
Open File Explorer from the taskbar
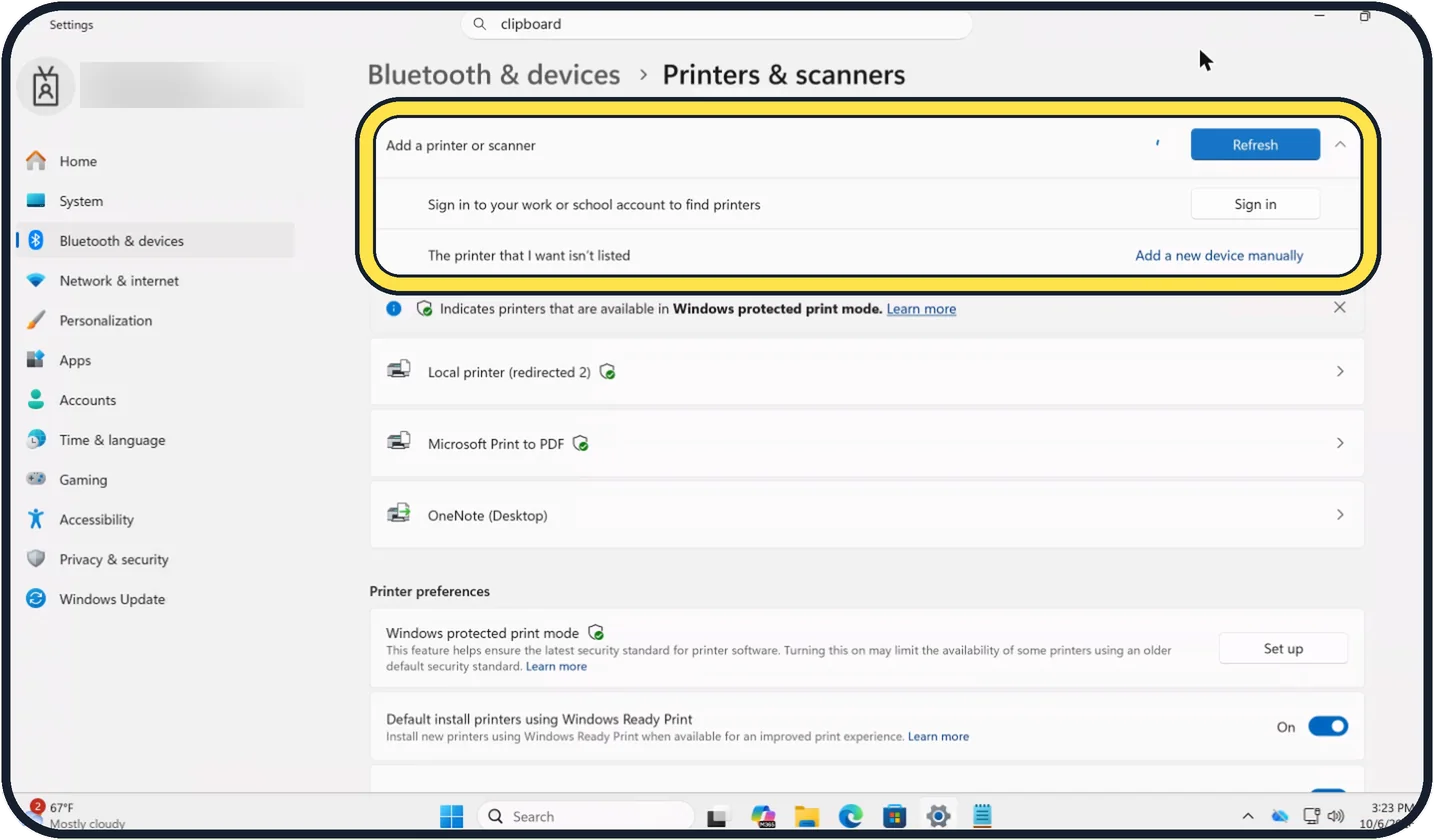pyautogui.click(x=807, y=816)
